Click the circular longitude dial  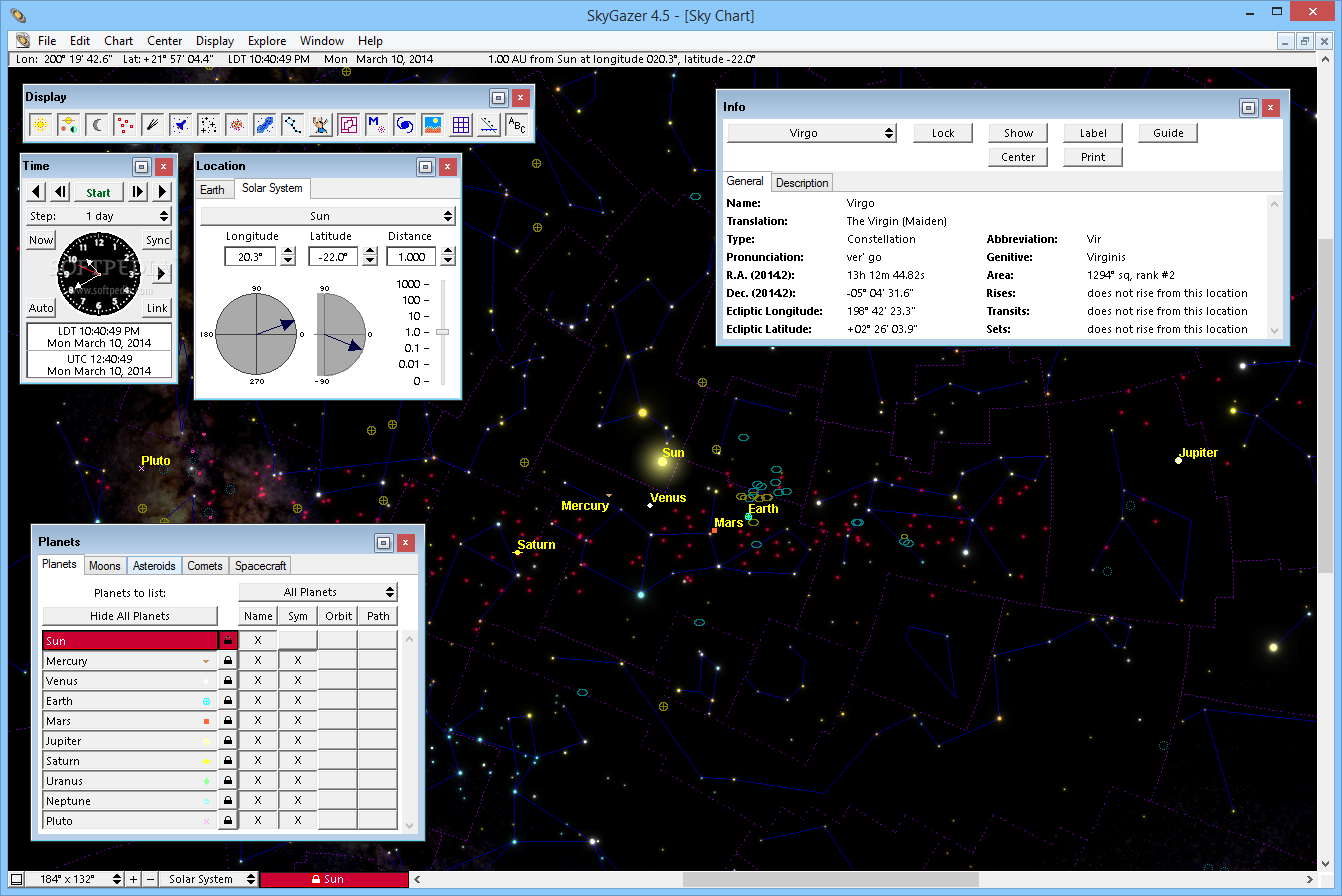pos(257,333)
